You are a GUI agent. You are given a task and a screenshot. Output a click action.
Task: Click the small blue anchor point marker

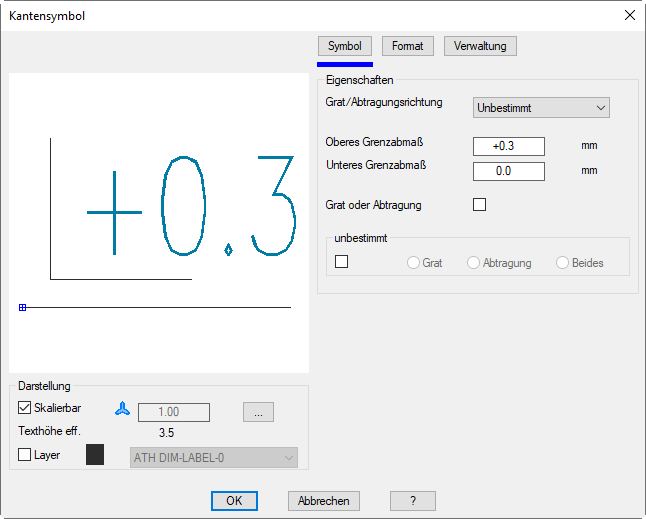[22, 307]
